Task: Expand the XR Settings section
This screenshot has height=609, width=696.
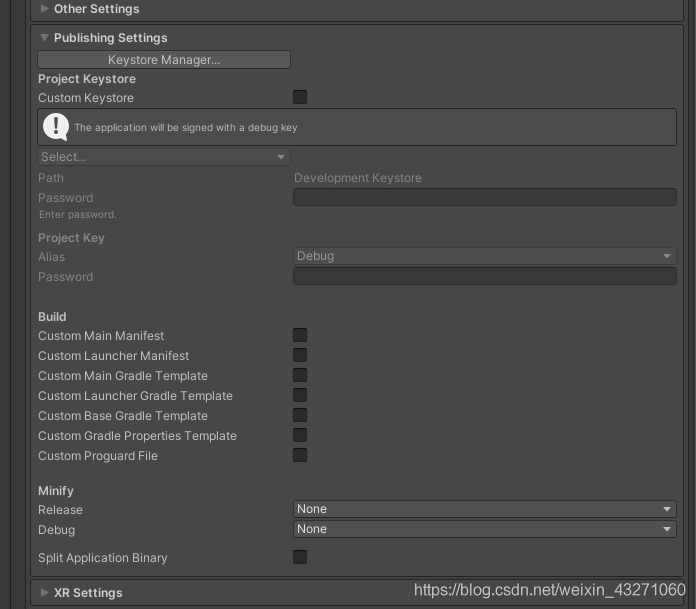Action: pos(44,592)
